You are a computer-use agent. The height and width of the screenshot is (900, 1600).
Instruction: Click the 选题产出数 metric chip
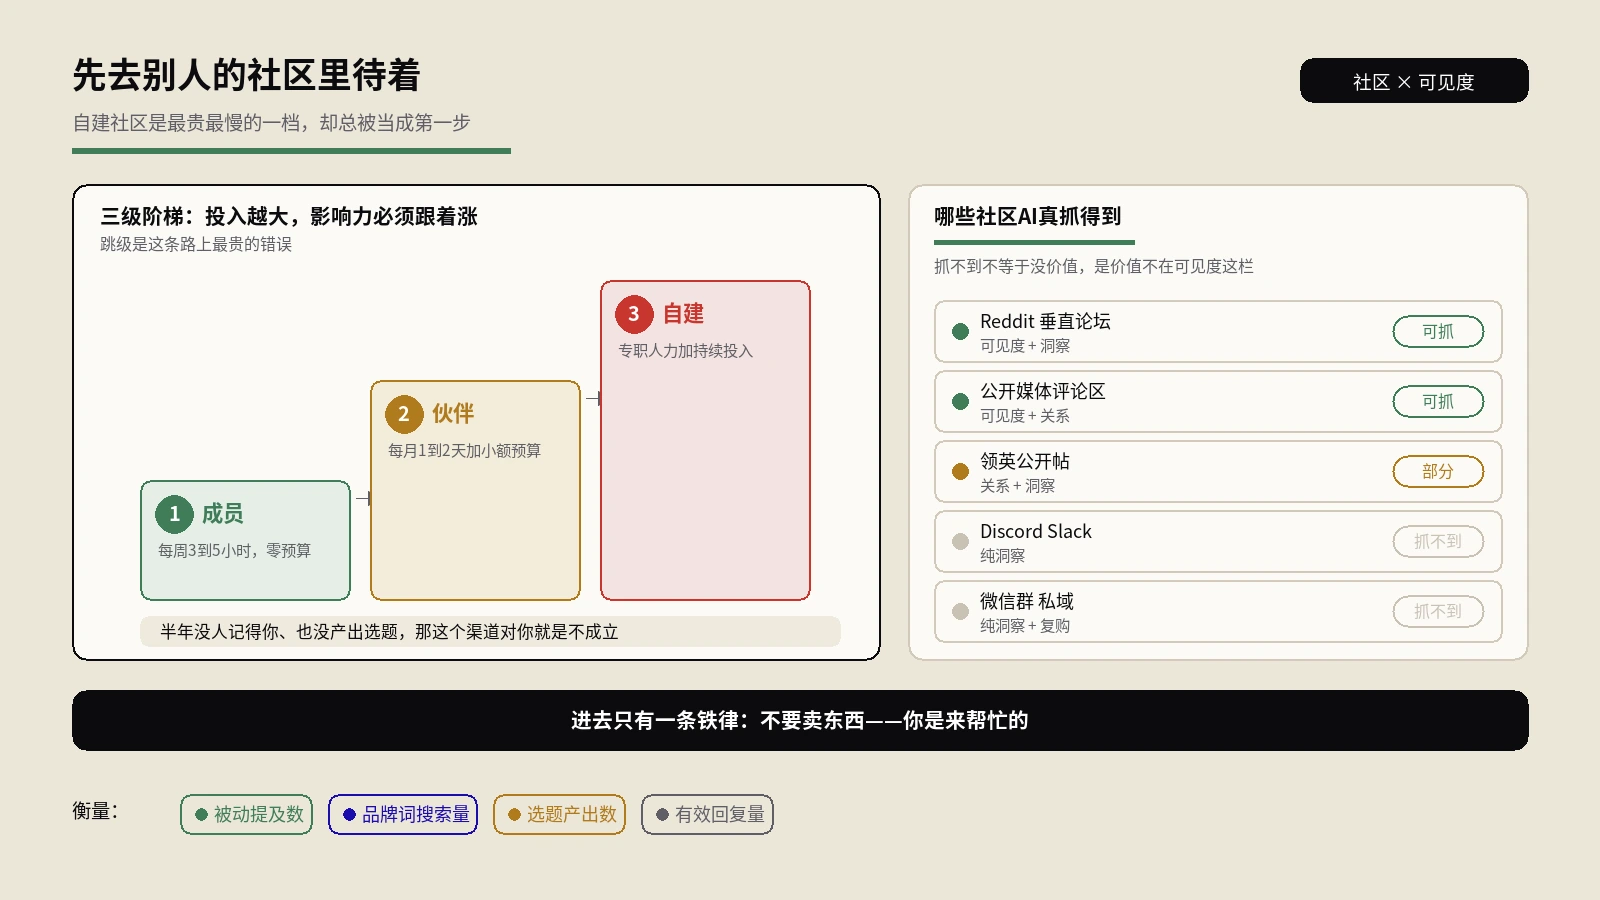click(x=559, y=815)
